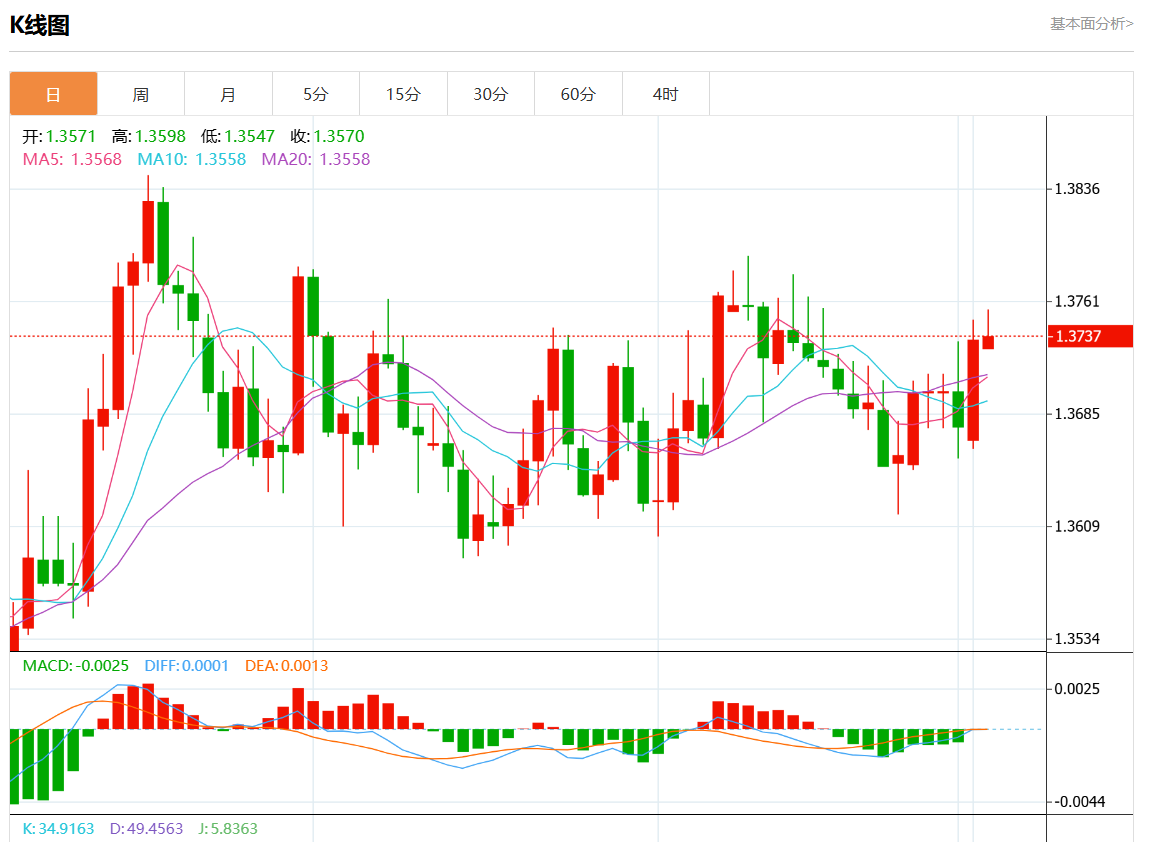Click the J: 5.8363 KDJ label
The image size is (1150, 842).
tap(227, 829)
